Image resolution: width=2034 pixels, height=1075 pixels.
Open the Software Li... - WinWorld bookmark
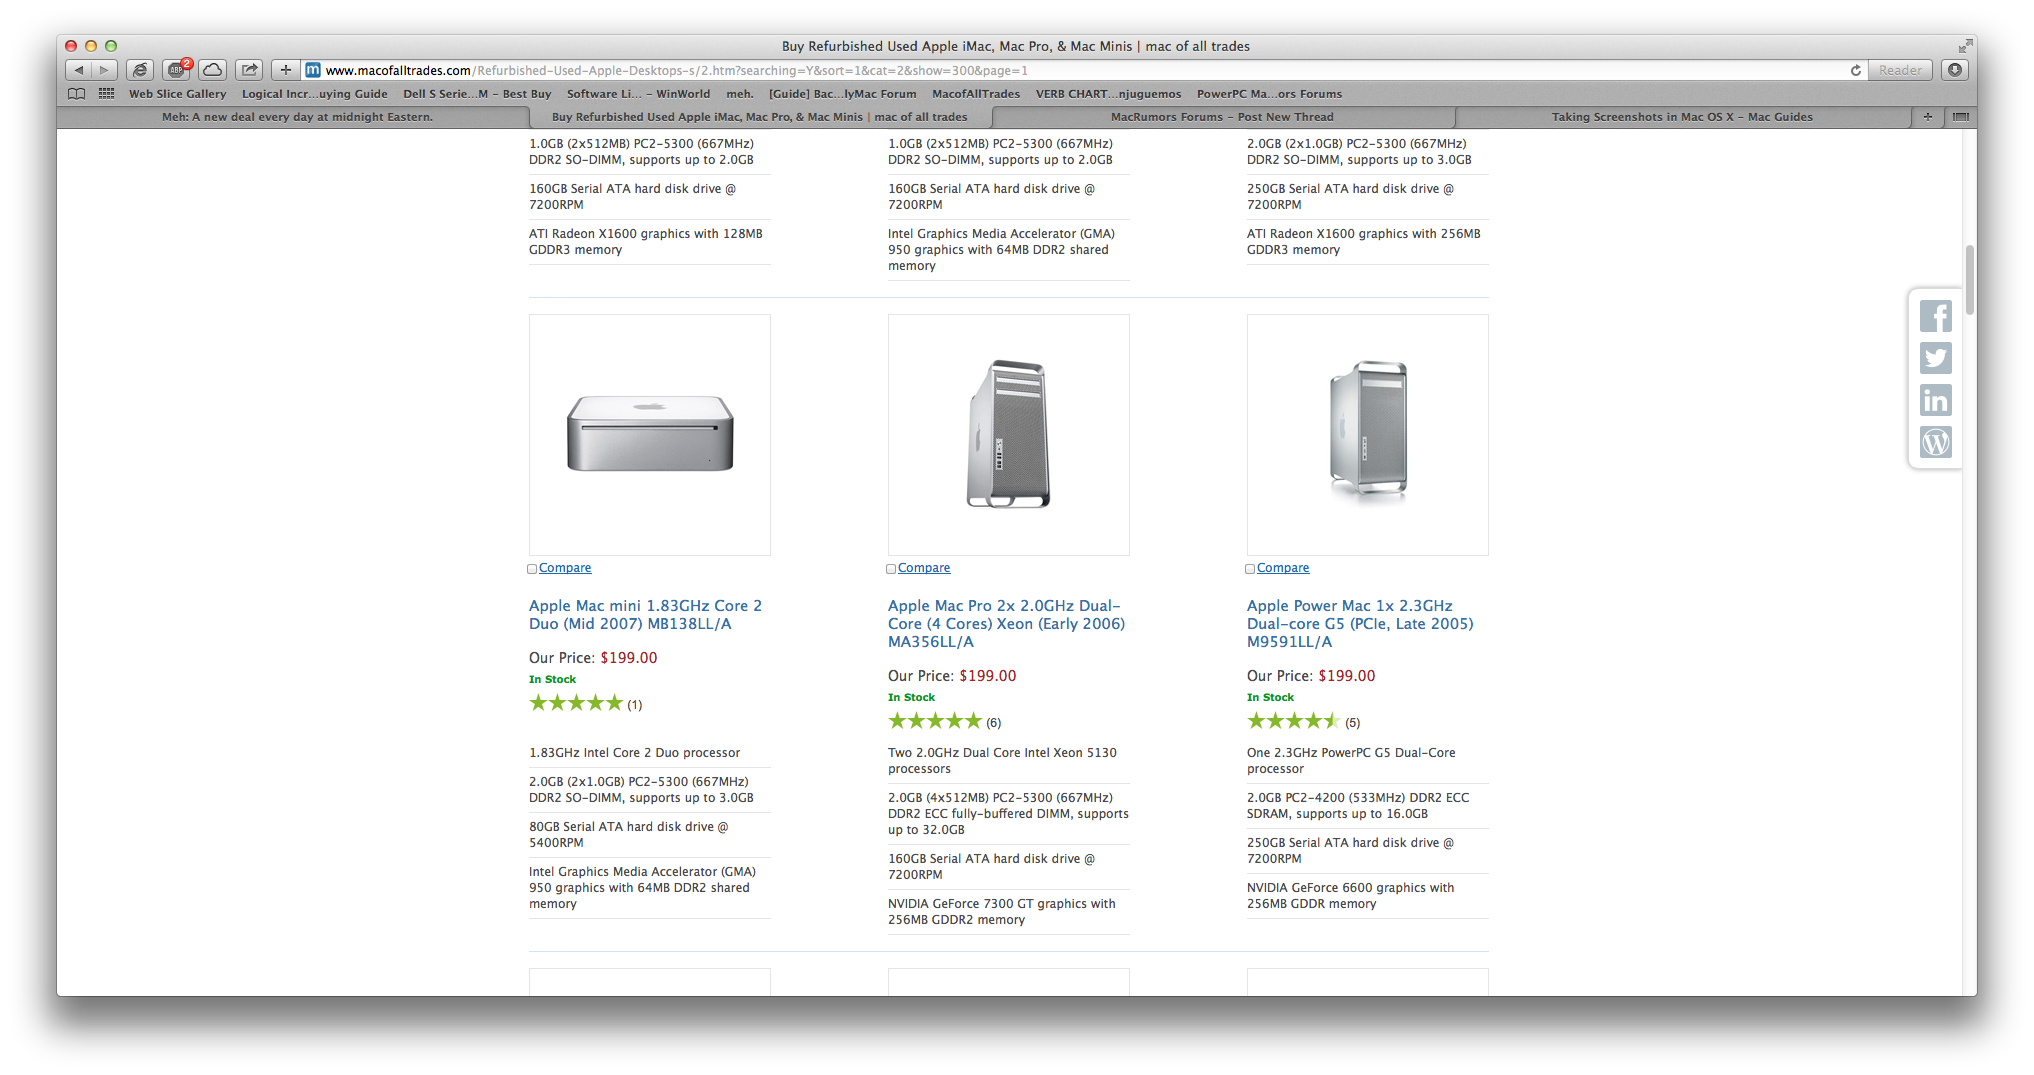pyautogui.click(x=638, y=94)
